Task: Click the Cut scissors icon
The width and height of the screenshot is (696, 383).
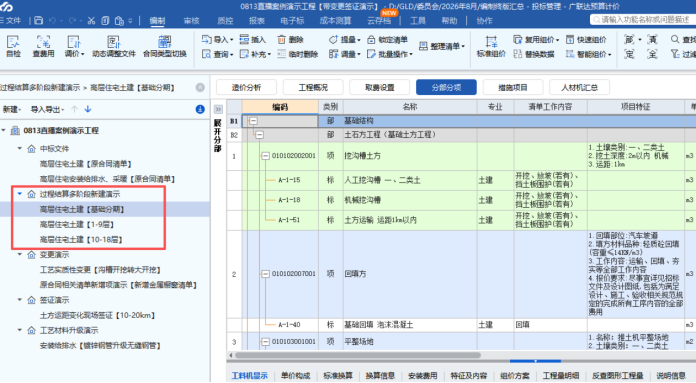Action: pos(91,20)
